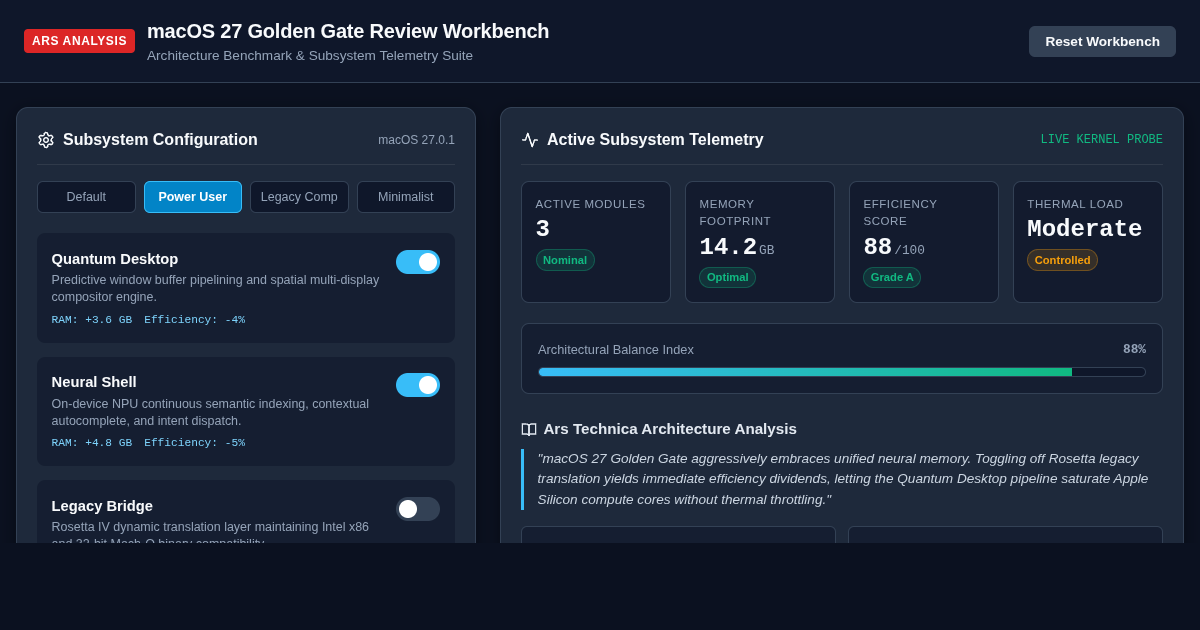The width and height of the screenshot is (1200, 630).
Task: Disable the Quantum Desktop toggle
Action: [418, 262]
